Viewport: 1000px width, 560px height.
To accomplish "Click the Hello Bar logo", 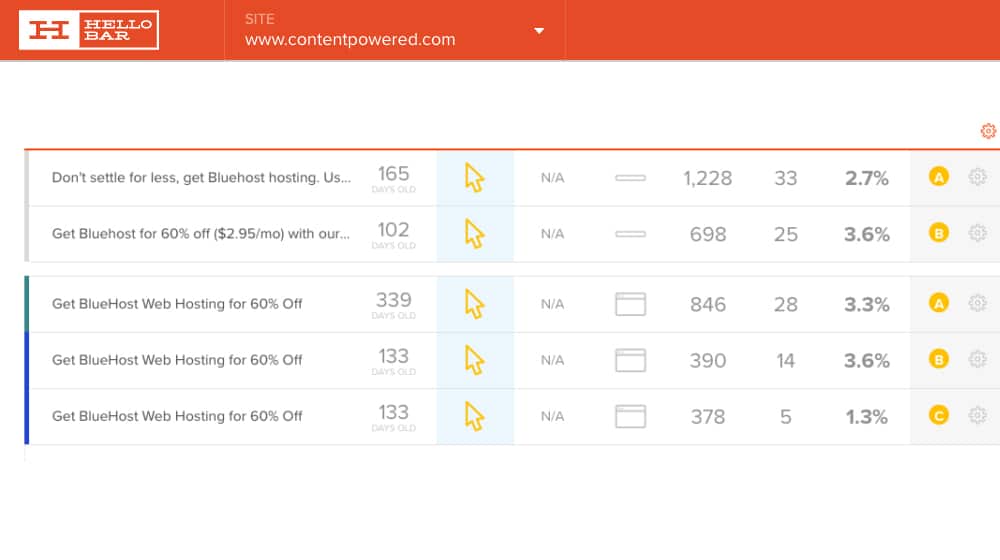I will (x=89, y=30).
